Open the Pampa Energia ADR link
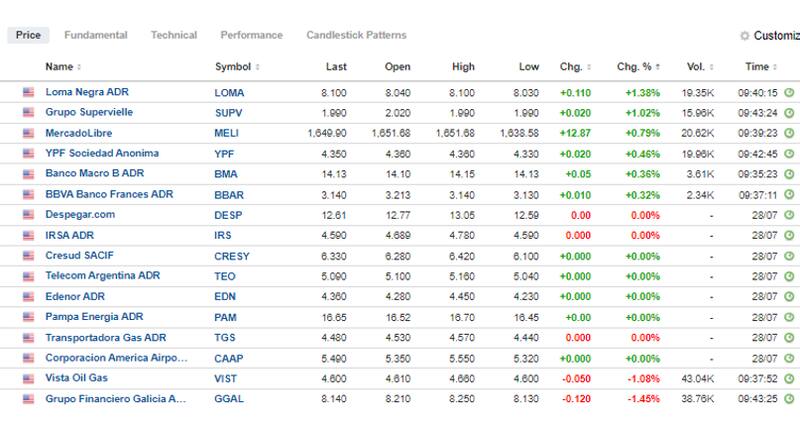Screen dimensions: 800x423 tap(94, 317)
